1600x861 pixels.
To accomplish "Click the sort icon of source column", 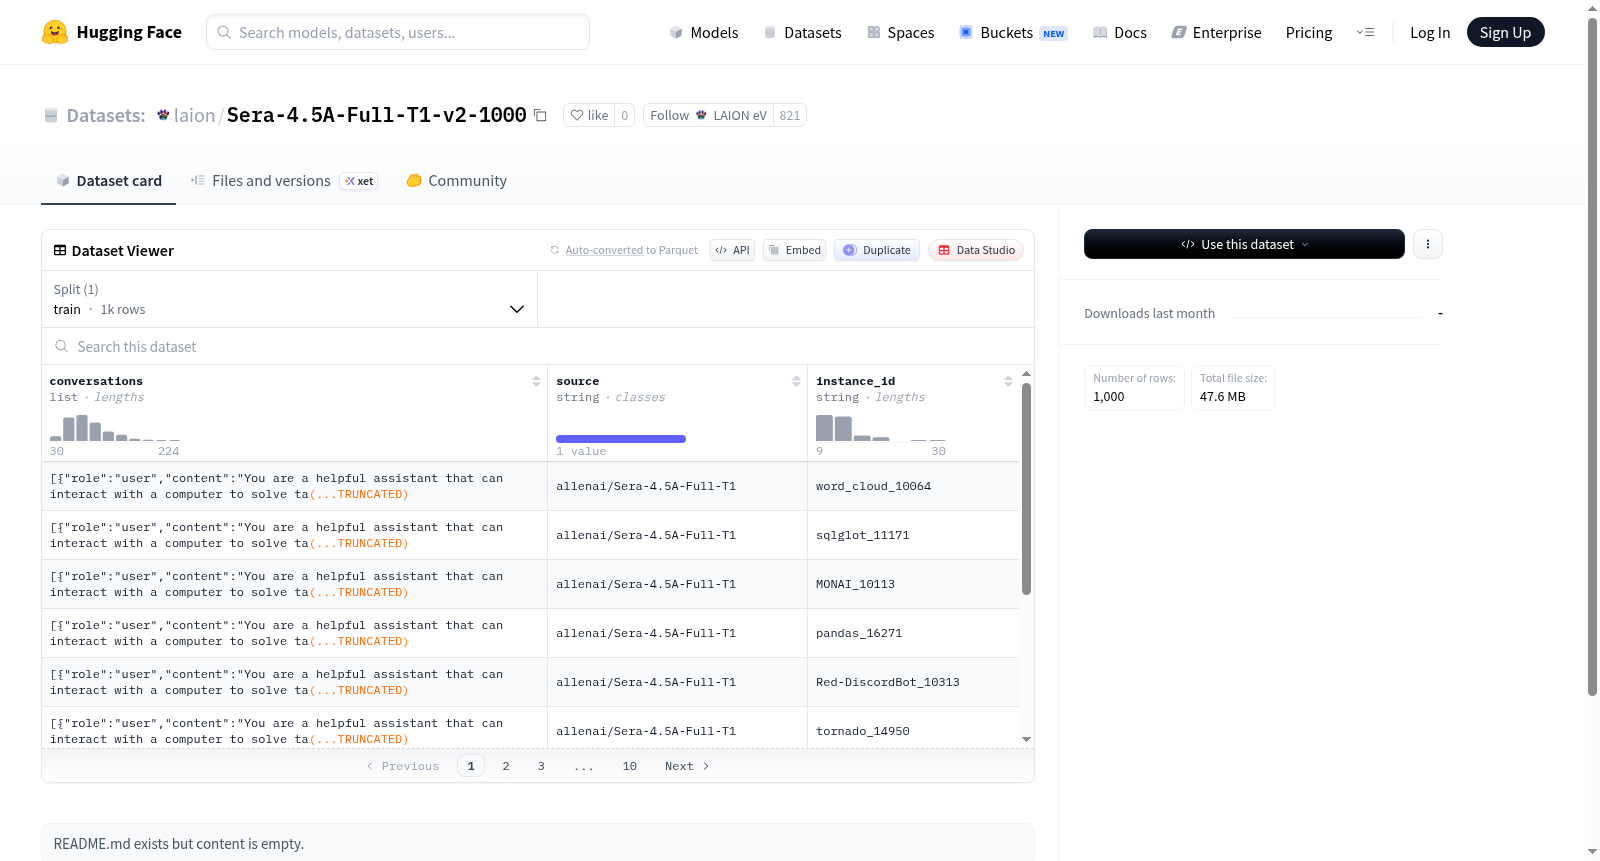I will [x=796, y=381].
